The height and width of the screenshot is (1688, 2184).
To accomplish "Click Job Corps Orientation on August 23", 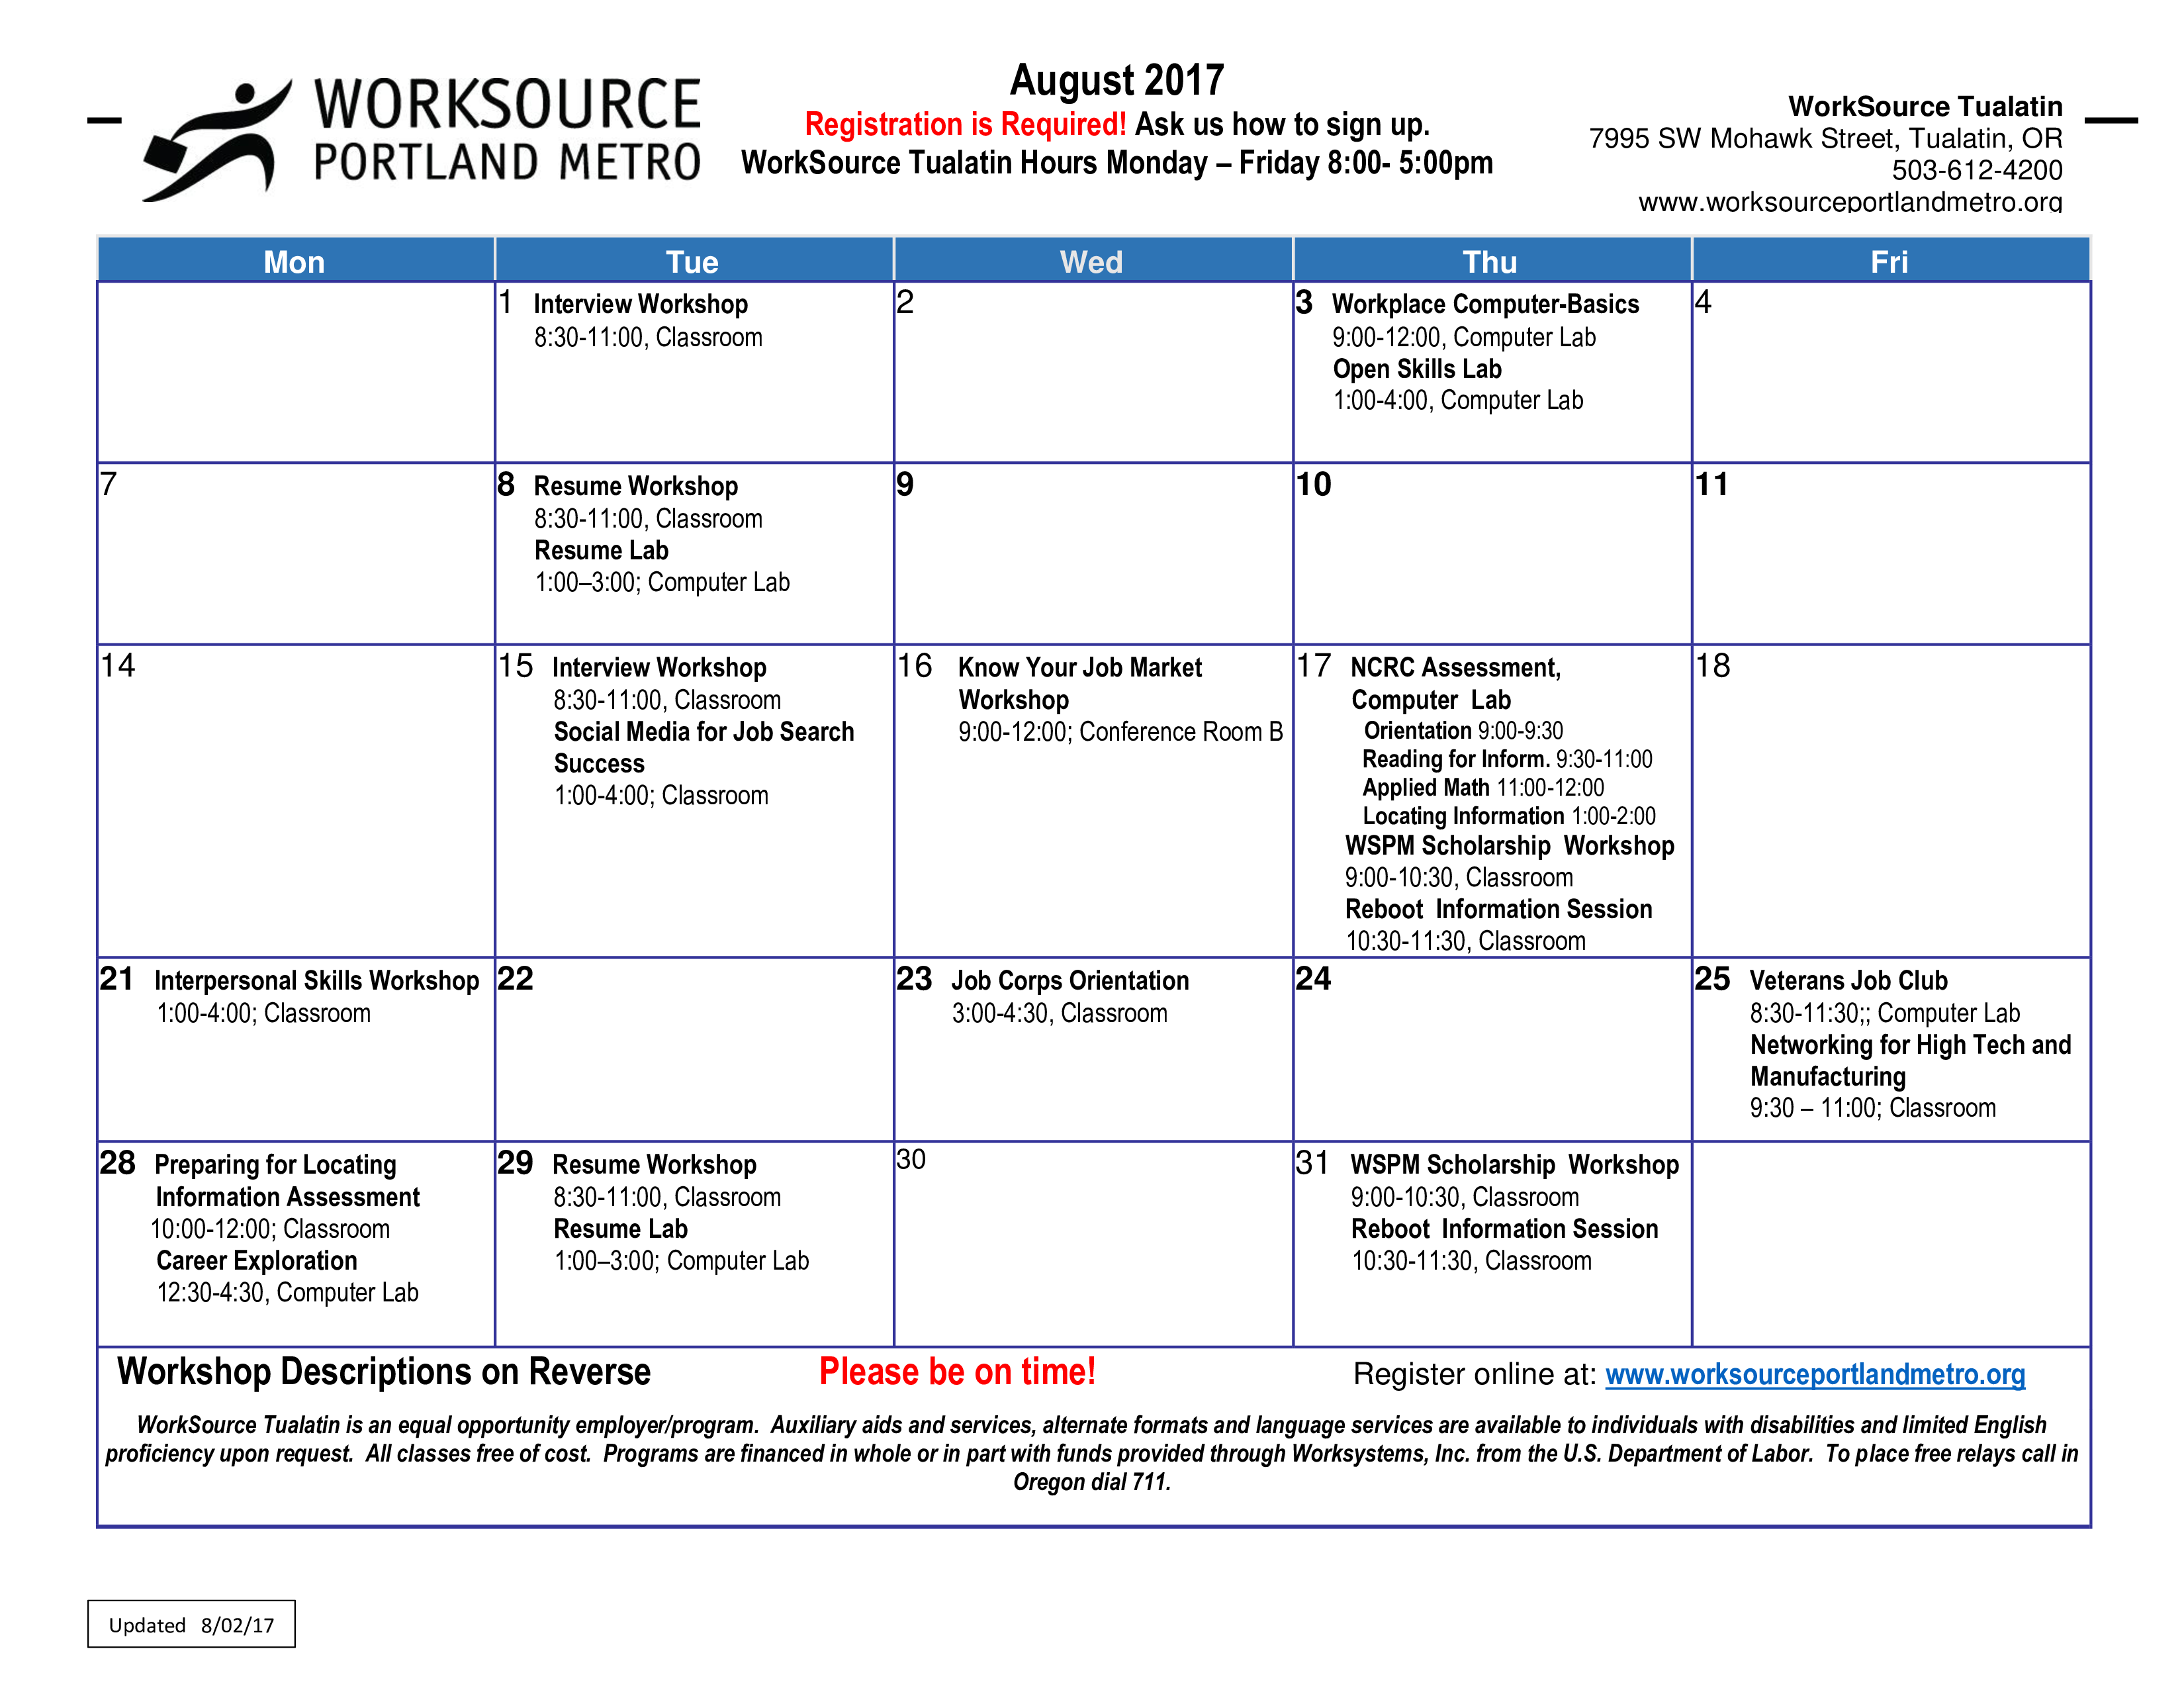I will 1070,980.
